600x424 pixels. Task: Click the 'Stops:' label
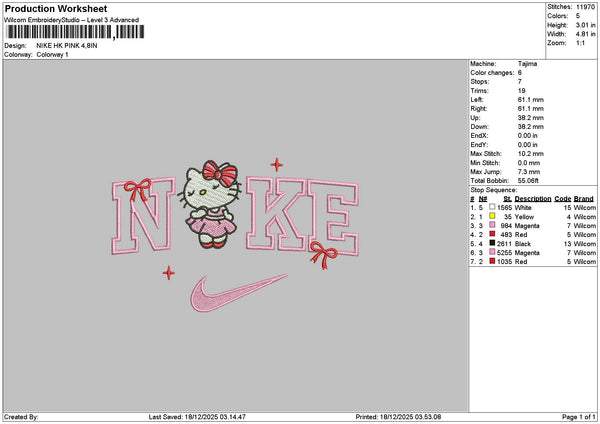(x=480, y=82)
